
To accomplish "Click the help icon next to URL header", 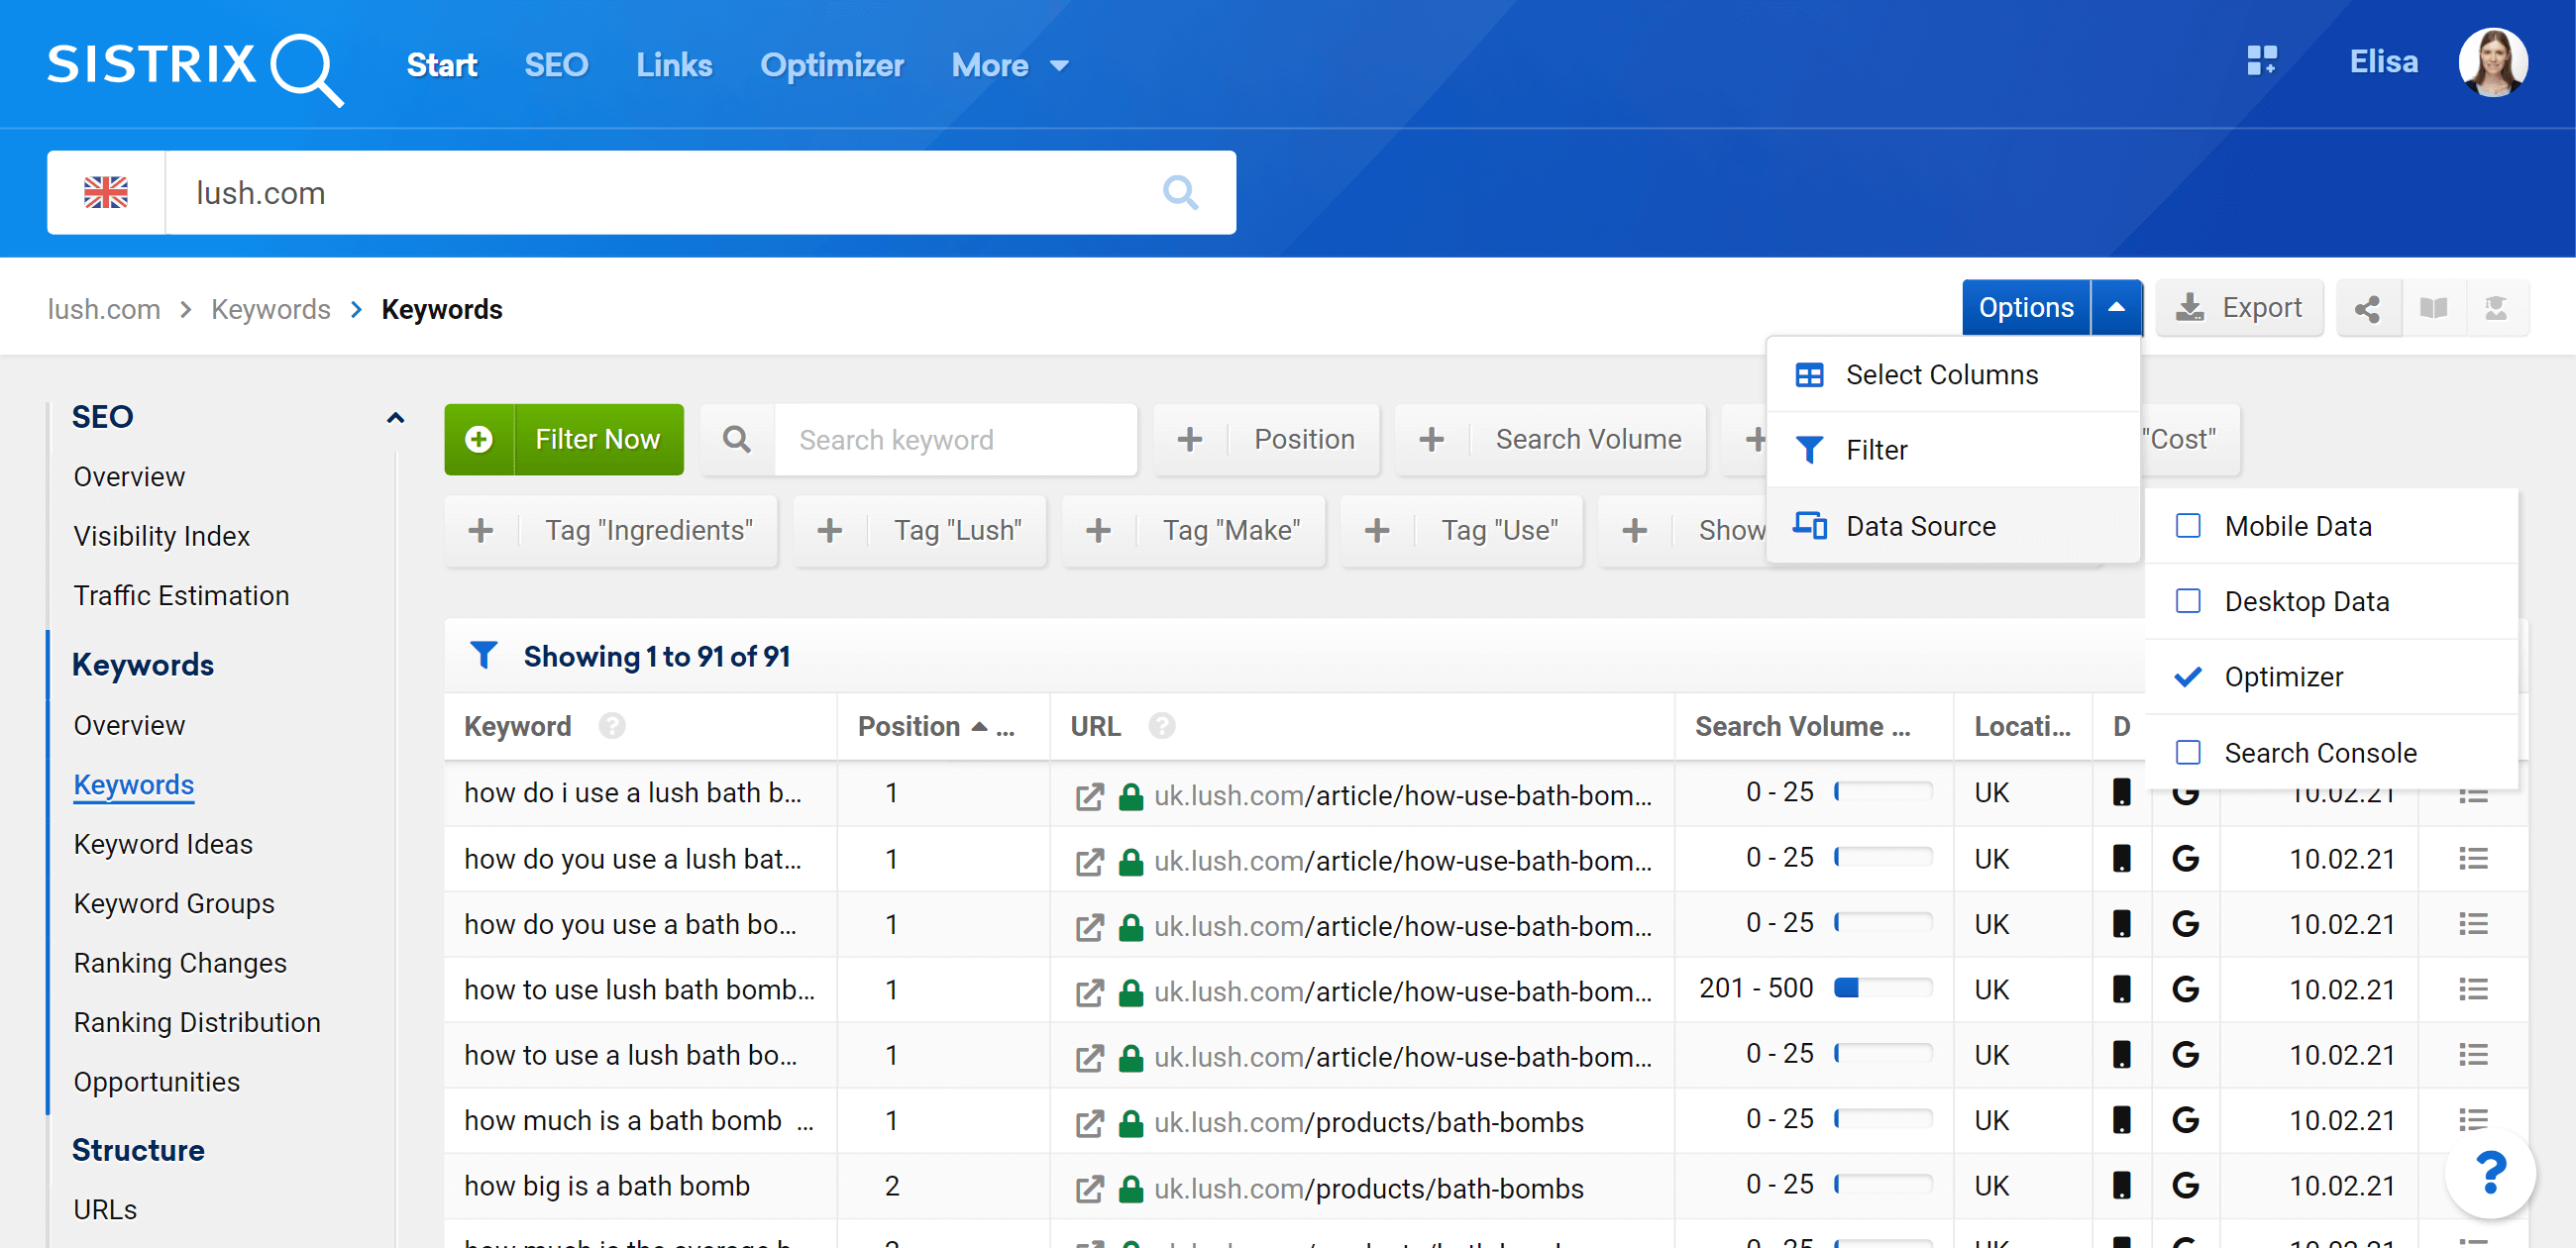I will coord(1161,726).
